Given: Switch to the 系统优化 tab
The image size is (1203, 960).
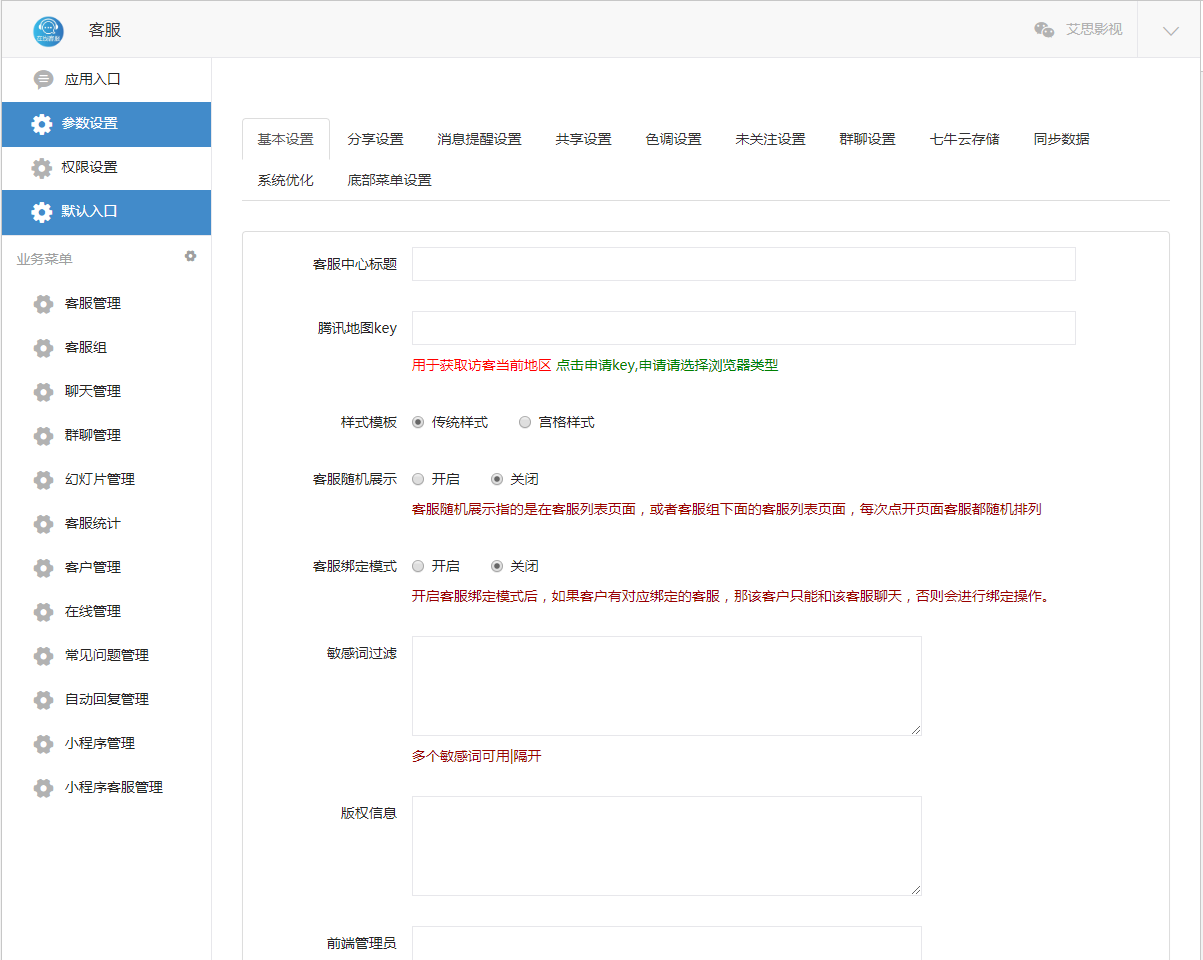Looking at the screenshot, I should (x=286, y=180).
